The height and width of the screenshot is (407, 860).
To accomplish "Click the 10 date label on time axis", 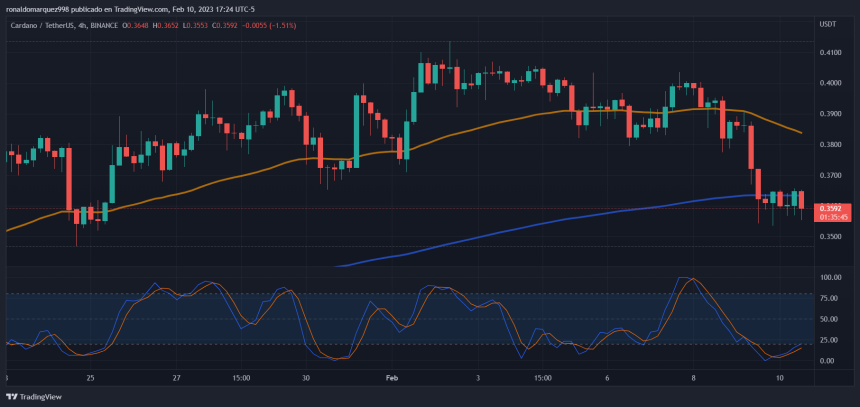I will (x=779, y=378).
